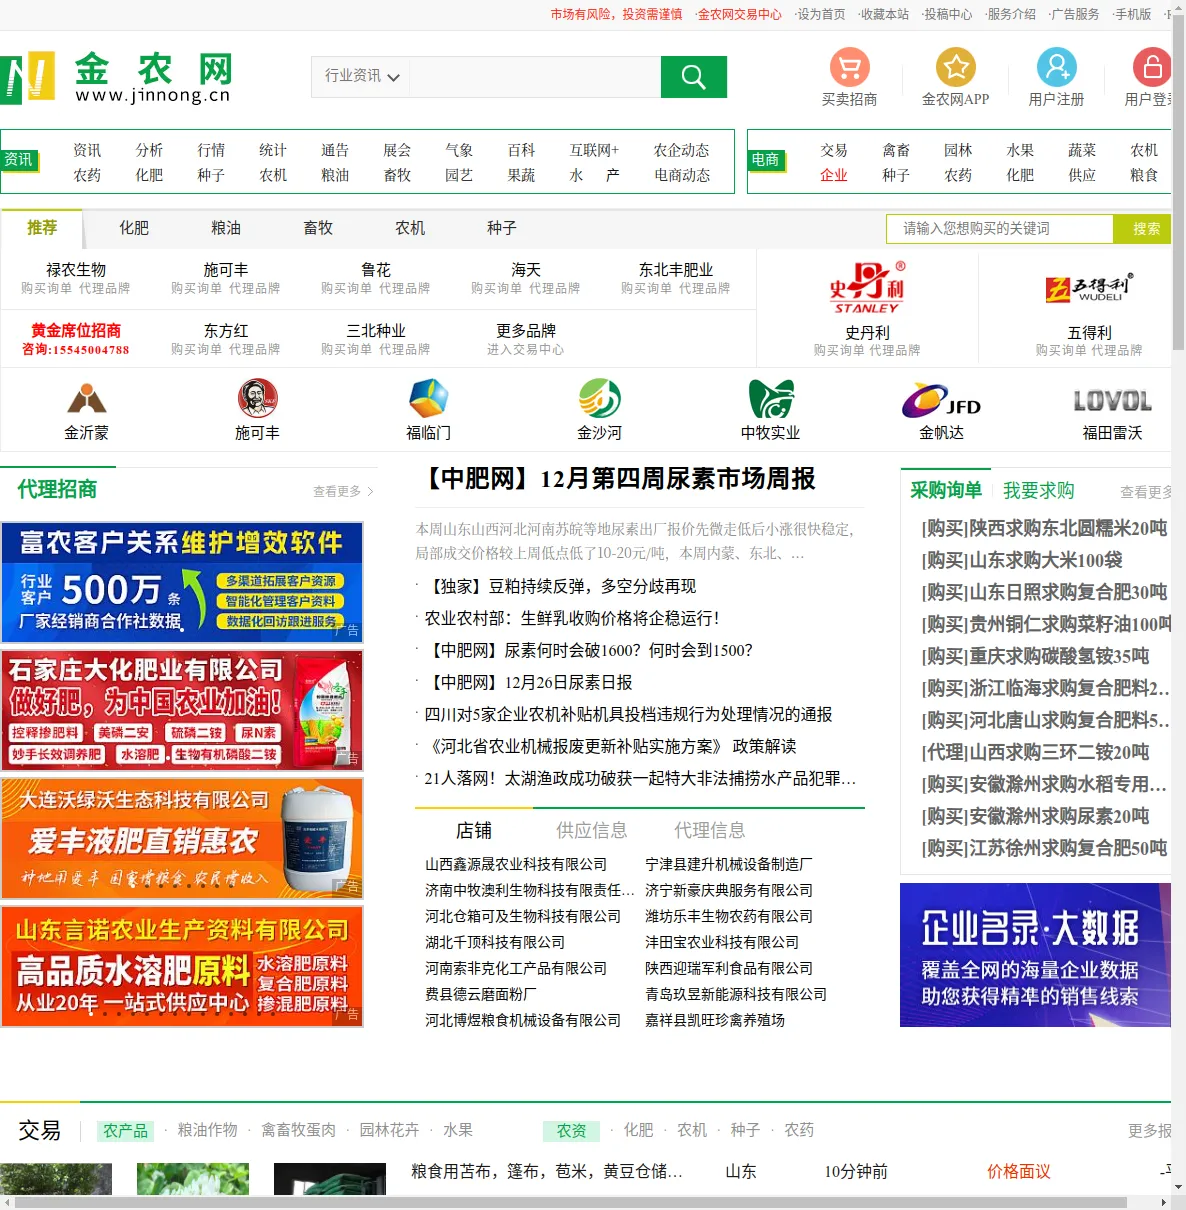Switch to the 推荐 tab
The height and width of the screenshot is (1210, 1186).
42,228
